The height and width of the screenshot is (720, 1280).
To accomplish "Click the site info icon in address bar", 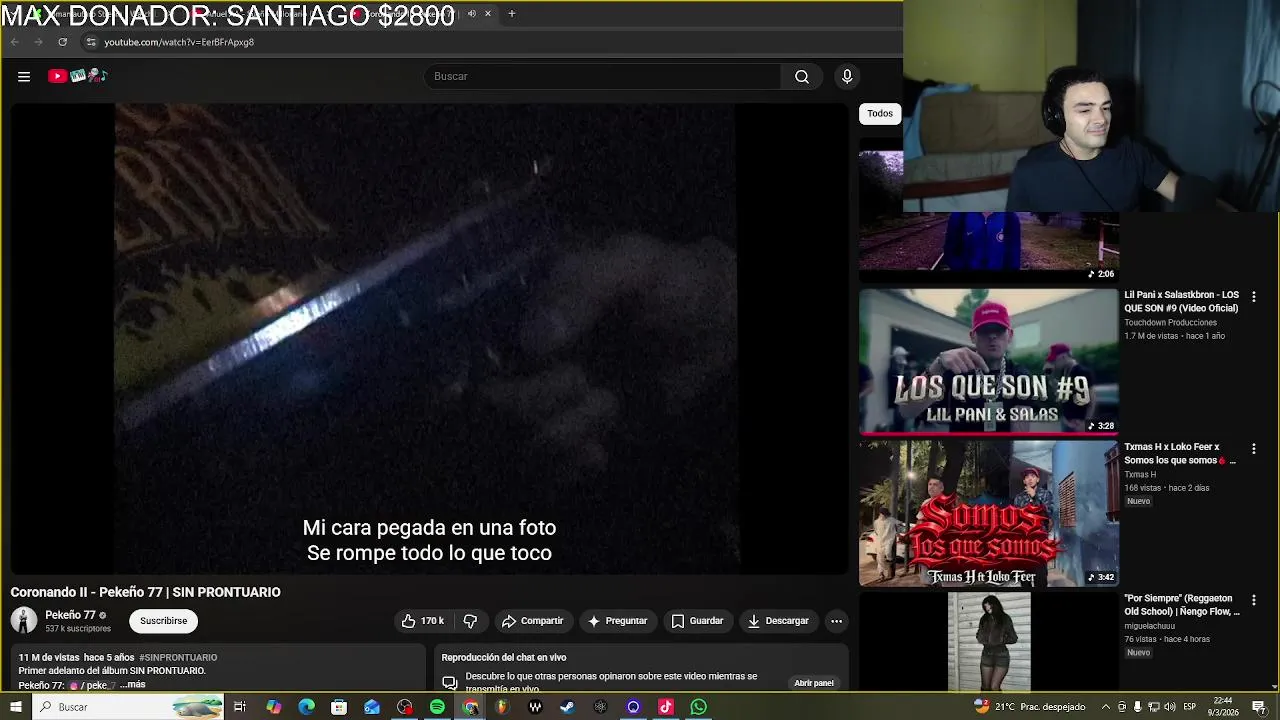I will [91, 42].
